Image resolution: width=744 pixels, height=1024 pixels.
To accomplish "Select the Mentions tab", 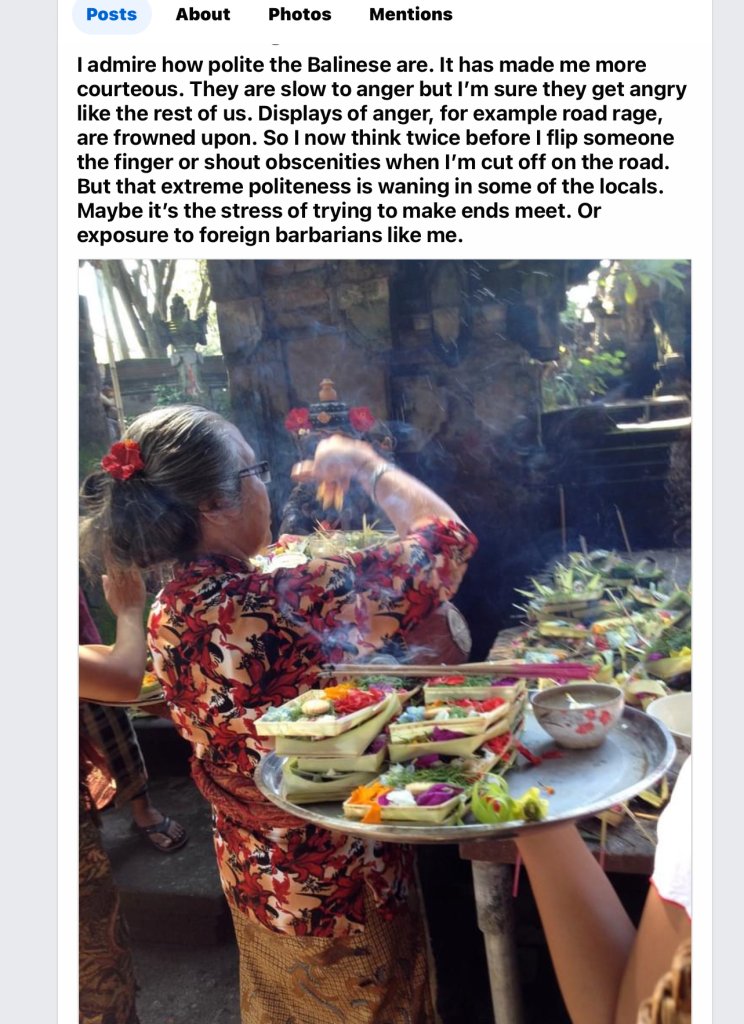I will (x=410, y=14).
